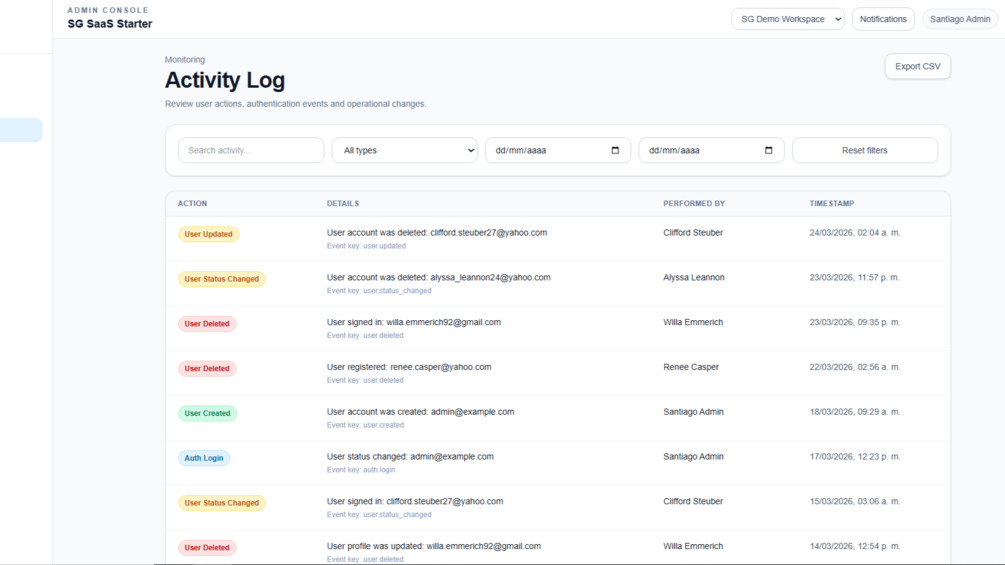
Task: Open the SG Demo Workspace selector
Action: 788,19
